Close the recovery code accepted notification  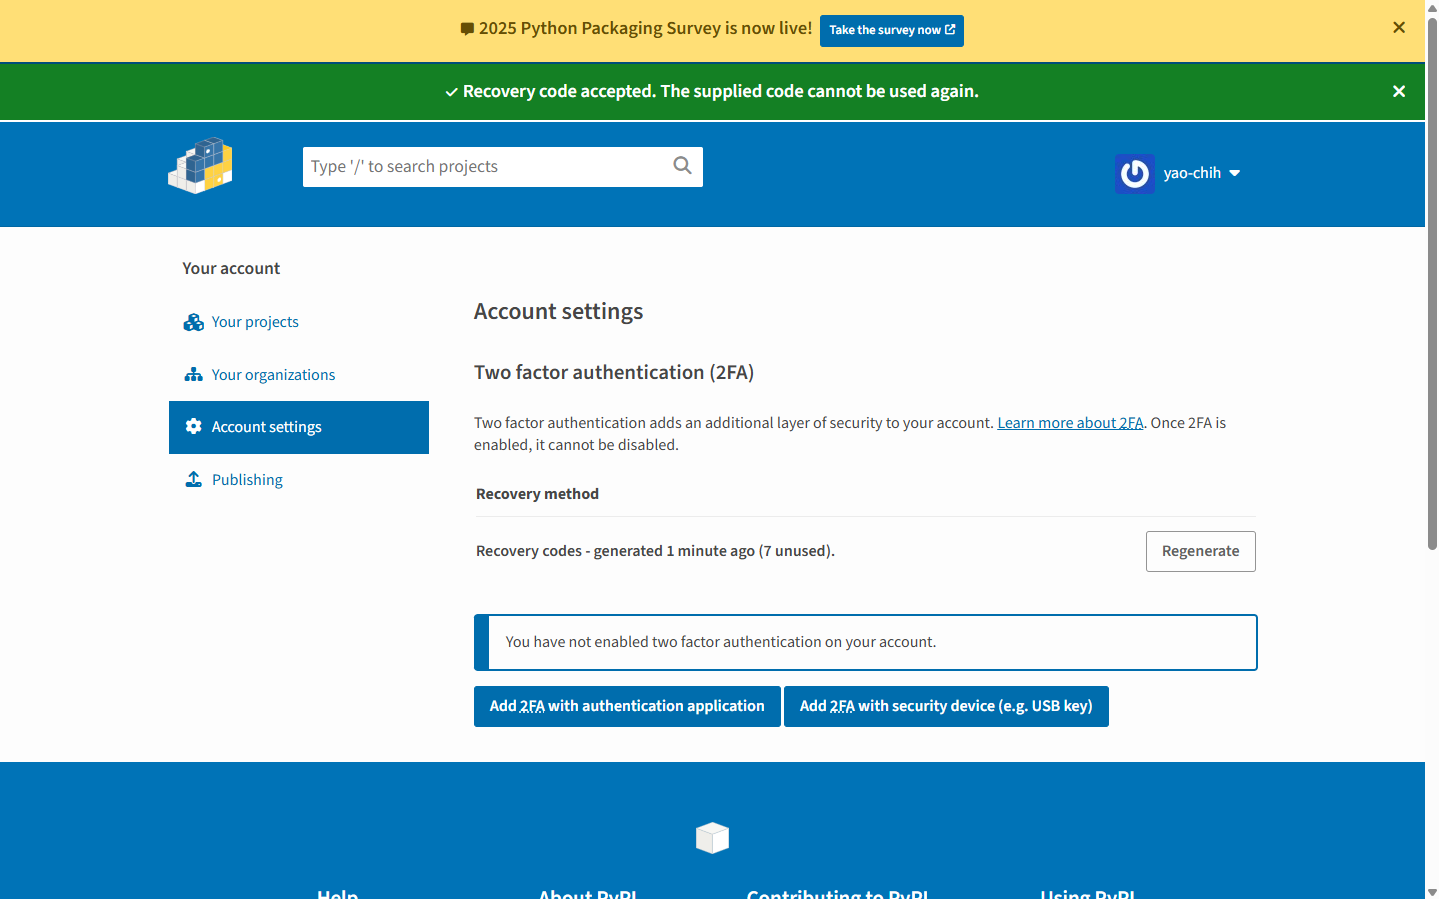1399,91
